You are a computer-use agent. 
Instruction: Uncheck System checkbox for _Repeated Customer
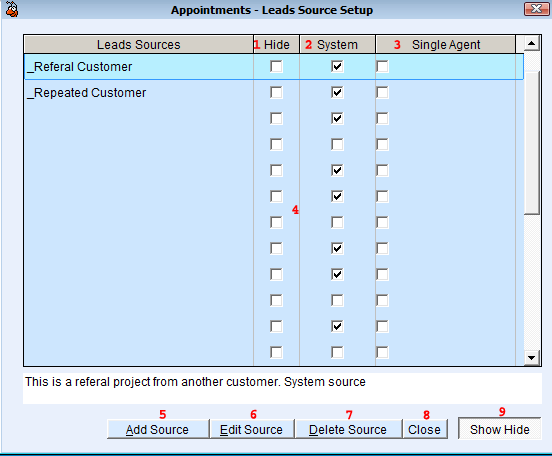(x=337, y=93)
